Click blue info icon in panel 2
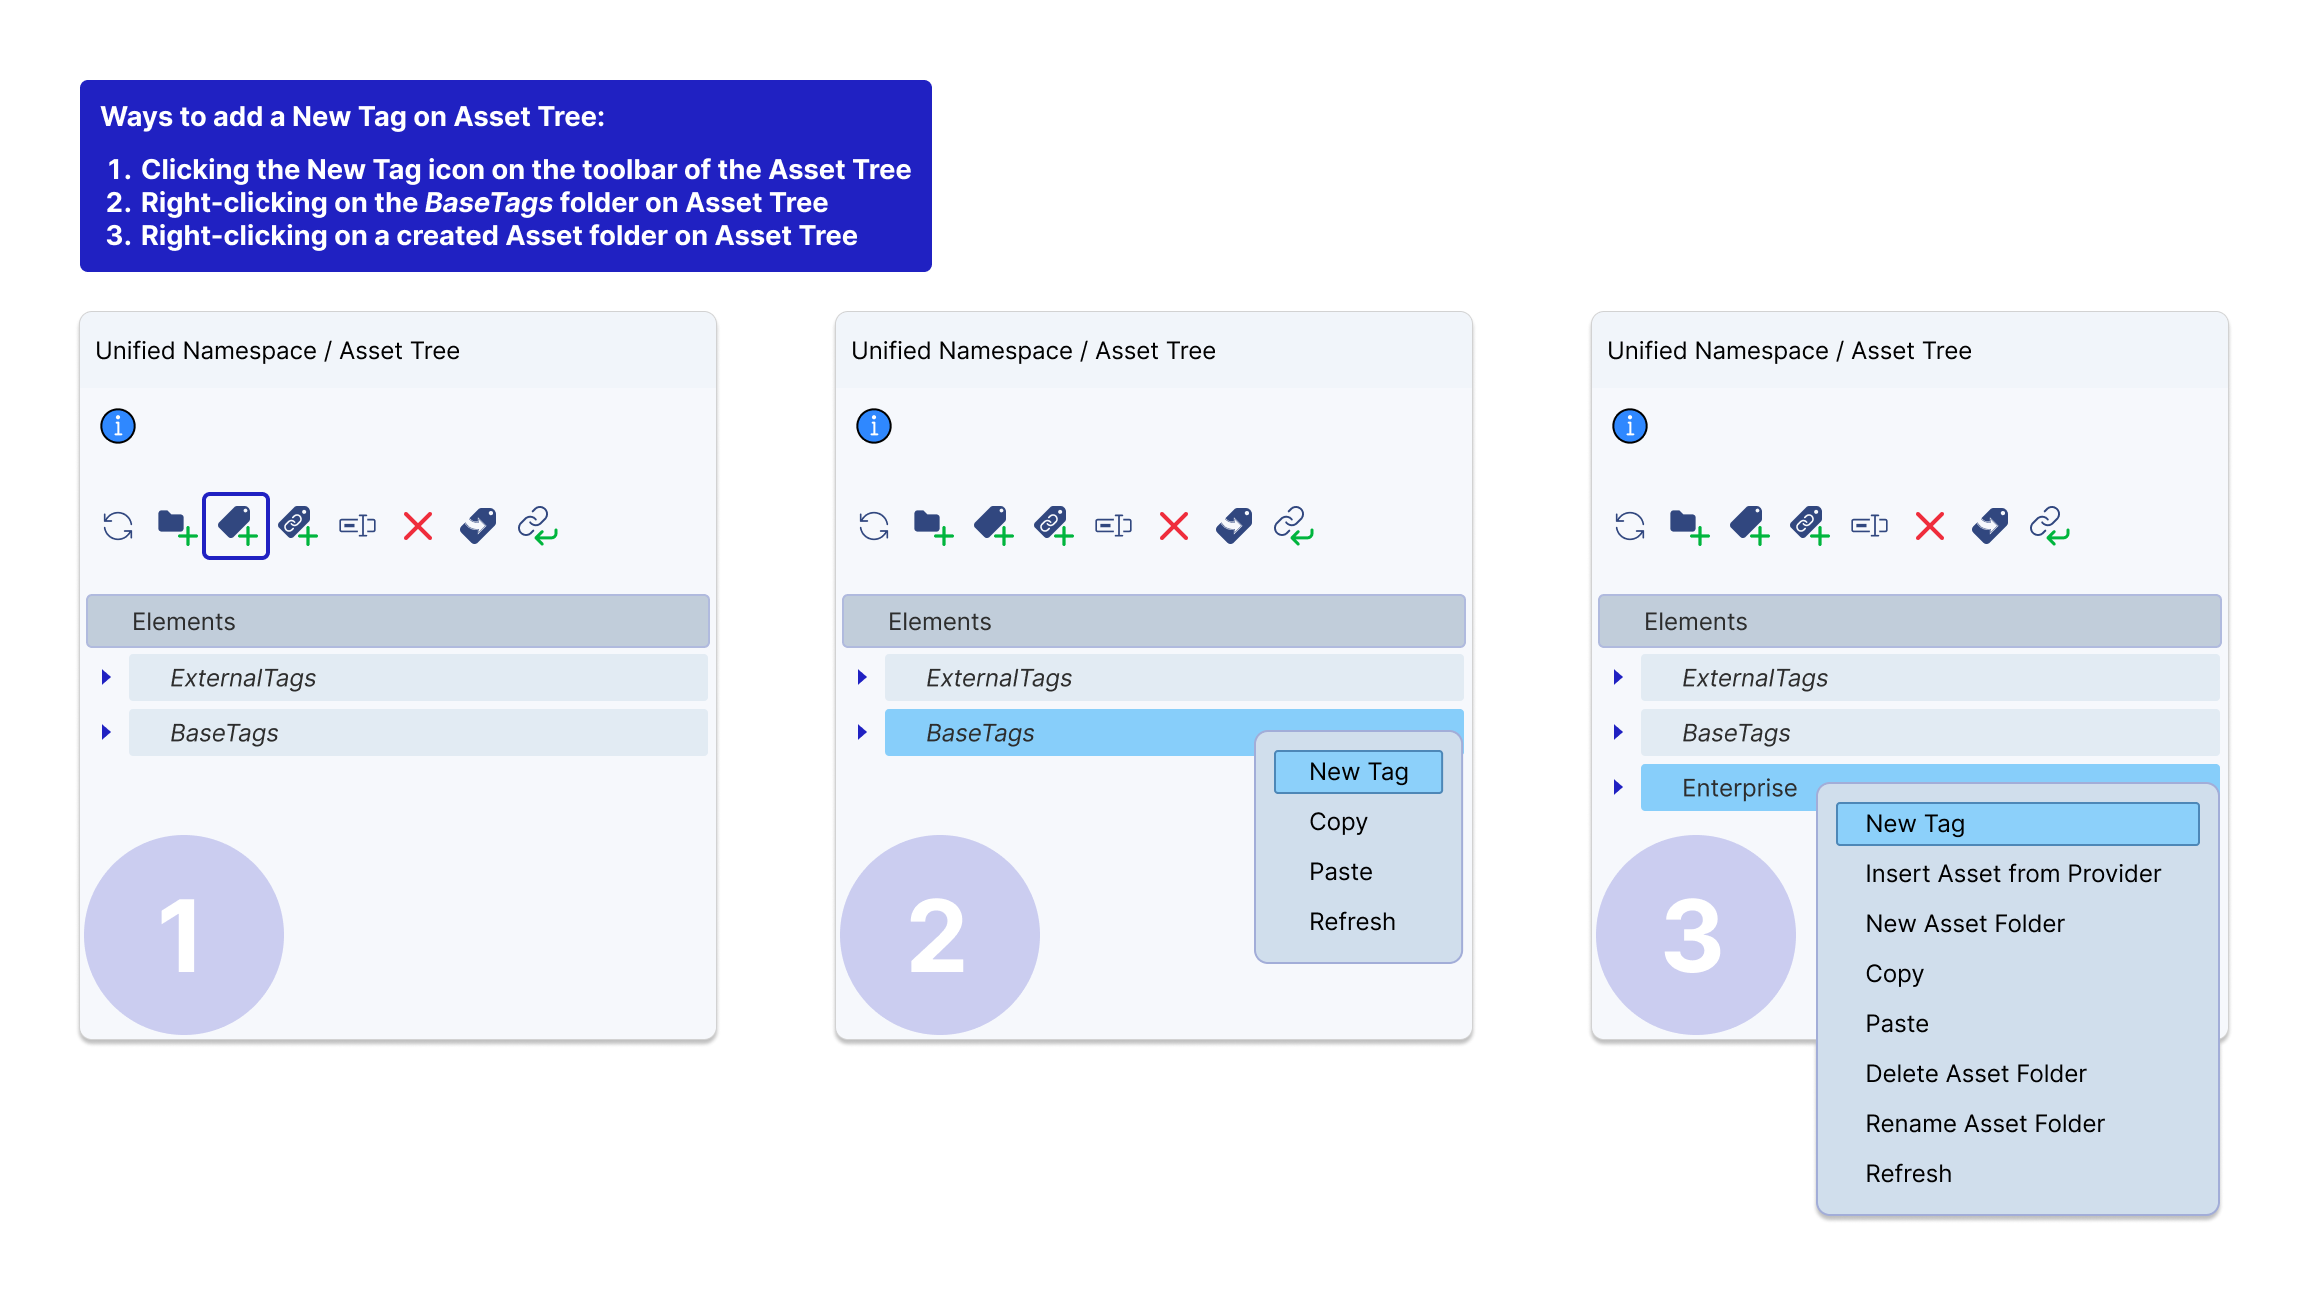The width and height of the screenshot is (2308, 1294). (x=873, y=426)
